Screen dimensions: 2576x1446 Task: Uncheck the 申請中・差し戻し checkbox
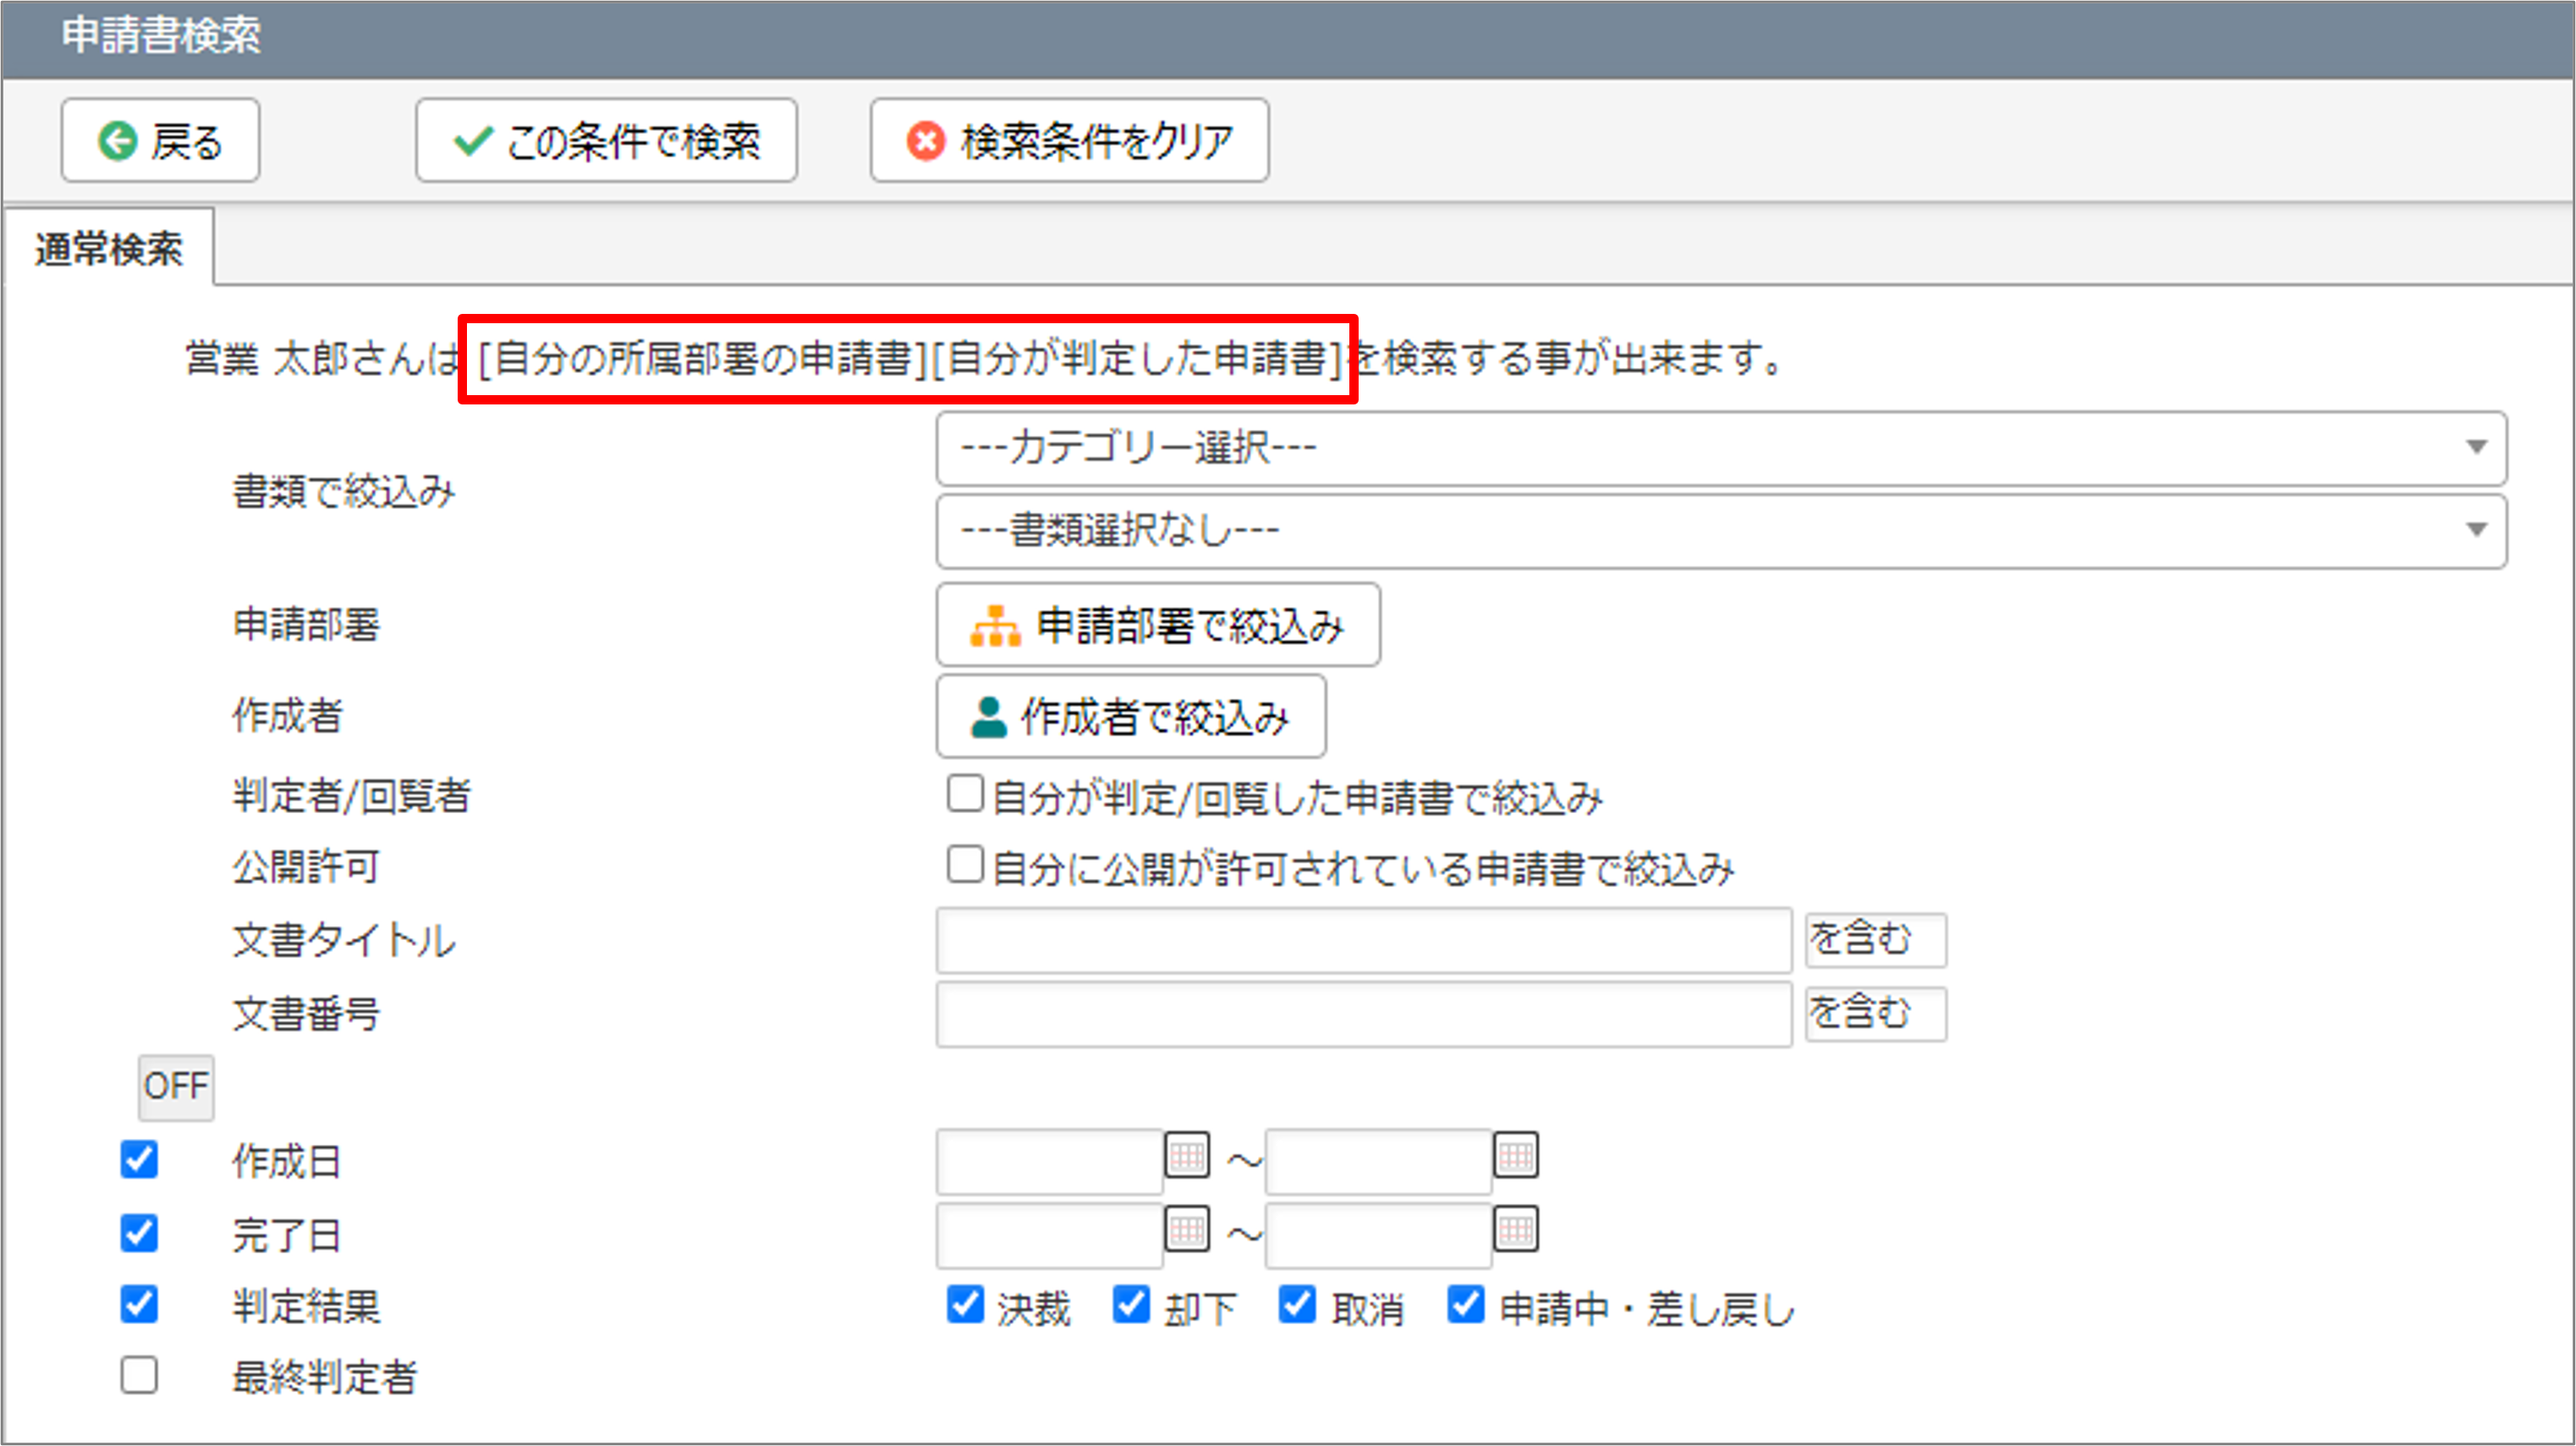1466,1304
